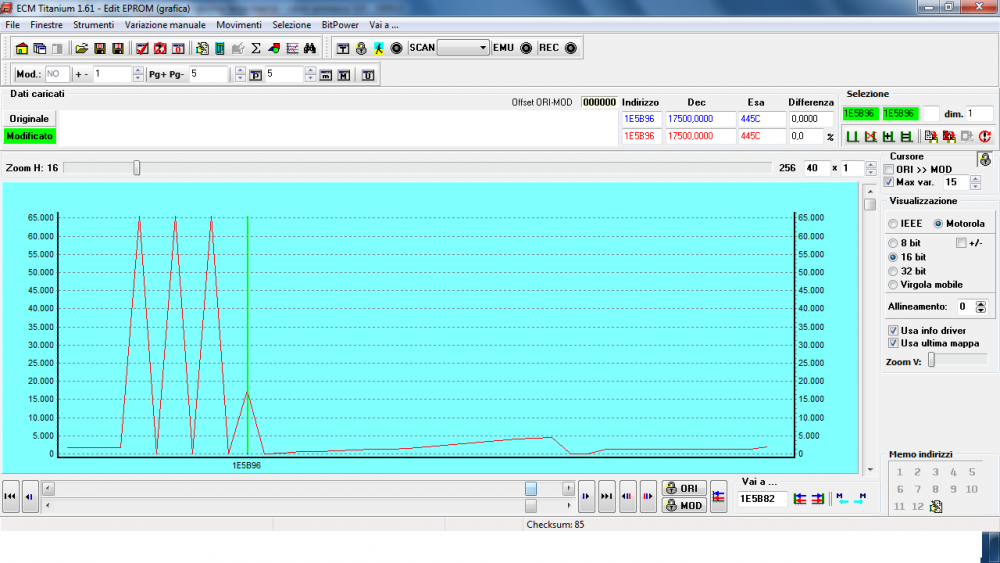Open the Selezione menu
The height and width of the screenshot is (563, 1000).
291,25
